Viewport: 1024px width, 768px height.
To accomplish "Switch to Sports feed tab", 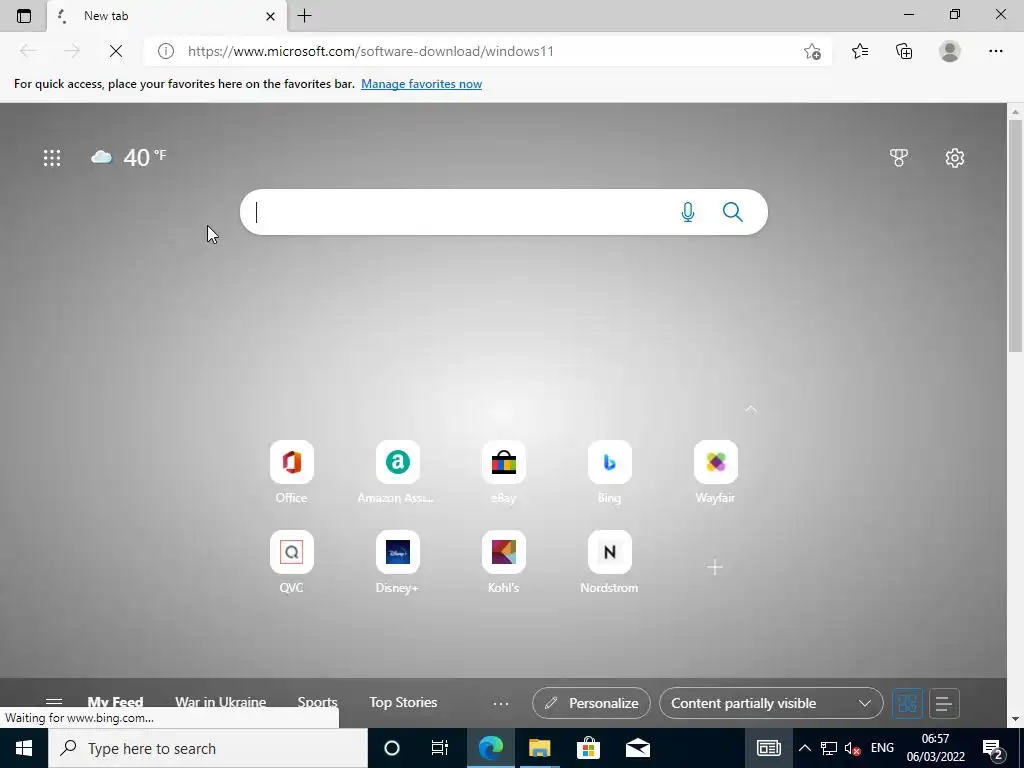I will click(x=317, y=702).
